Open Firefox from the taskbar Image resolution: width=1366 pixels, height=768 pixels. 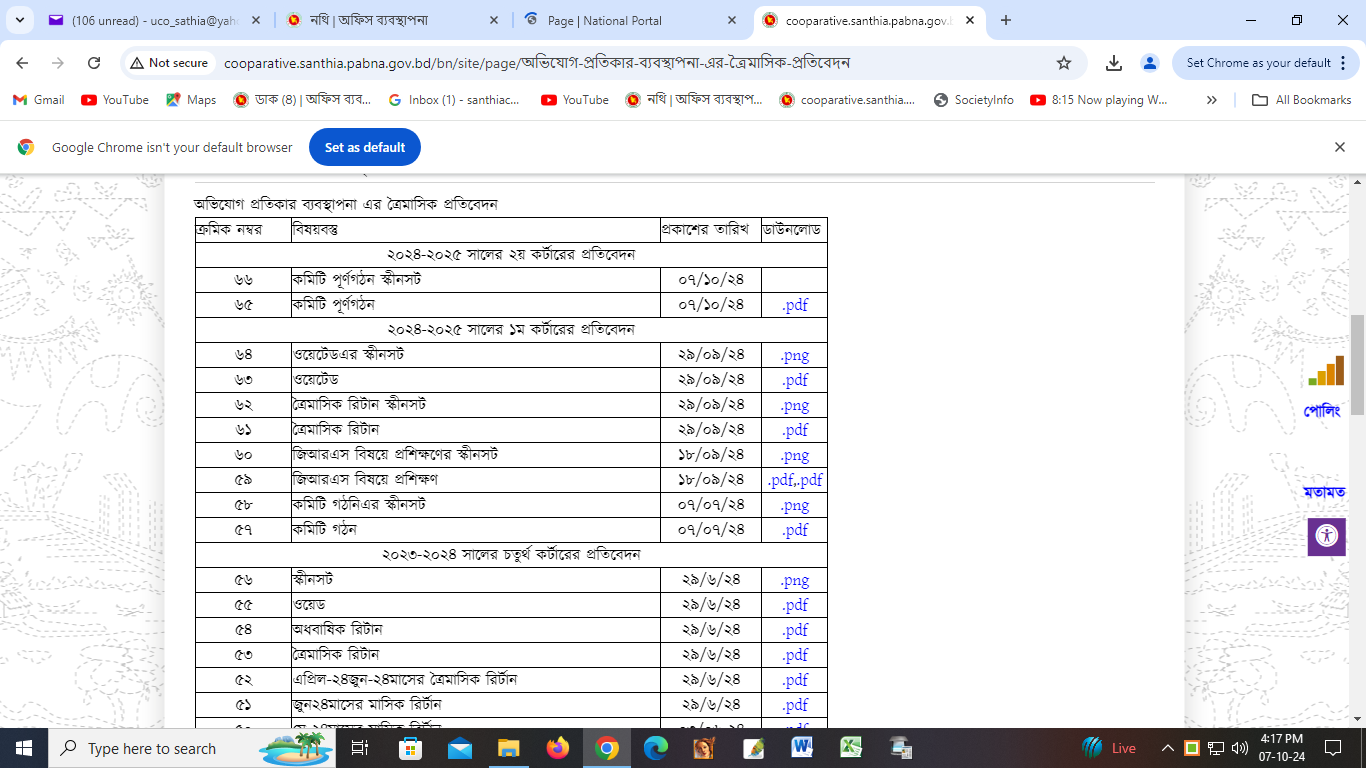[557, 748]
